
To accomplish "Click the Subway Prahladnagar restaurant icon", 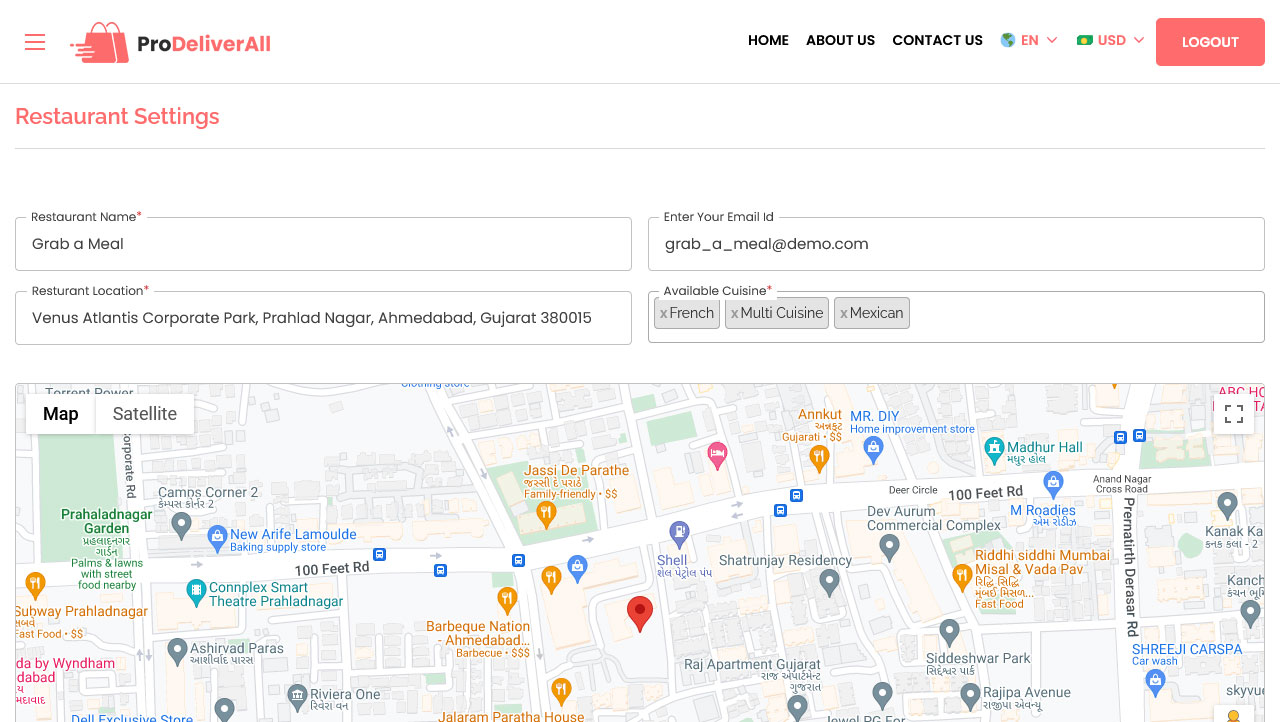I will (35, 584).
